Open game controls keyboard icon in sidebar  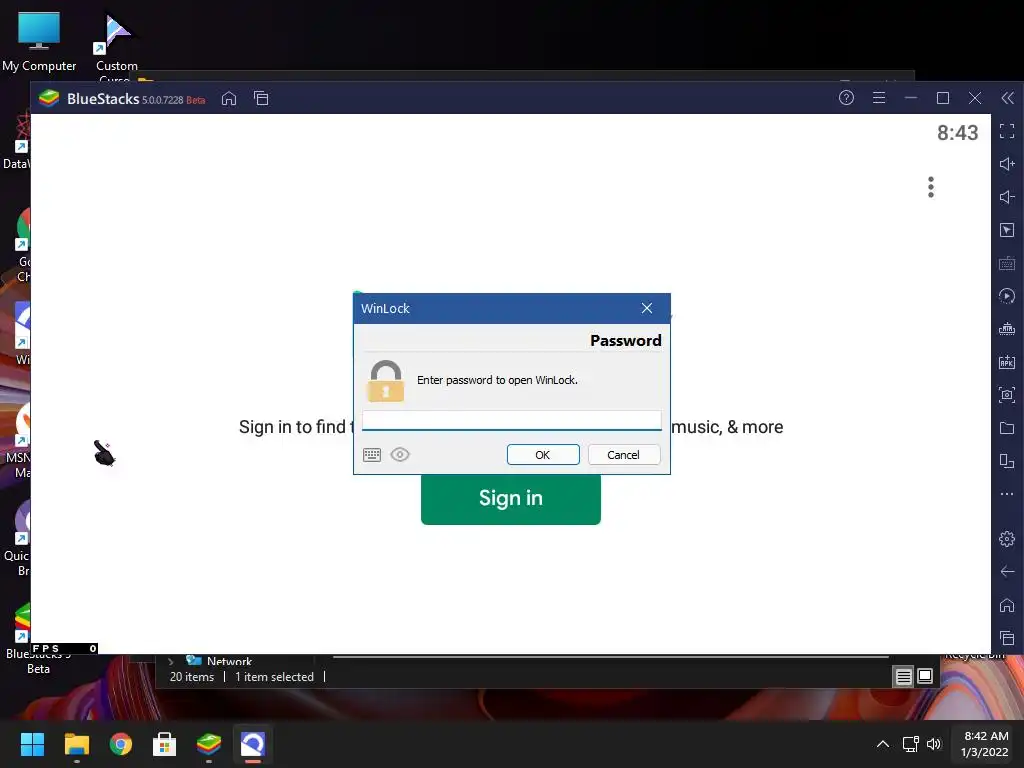(1007, 263)
